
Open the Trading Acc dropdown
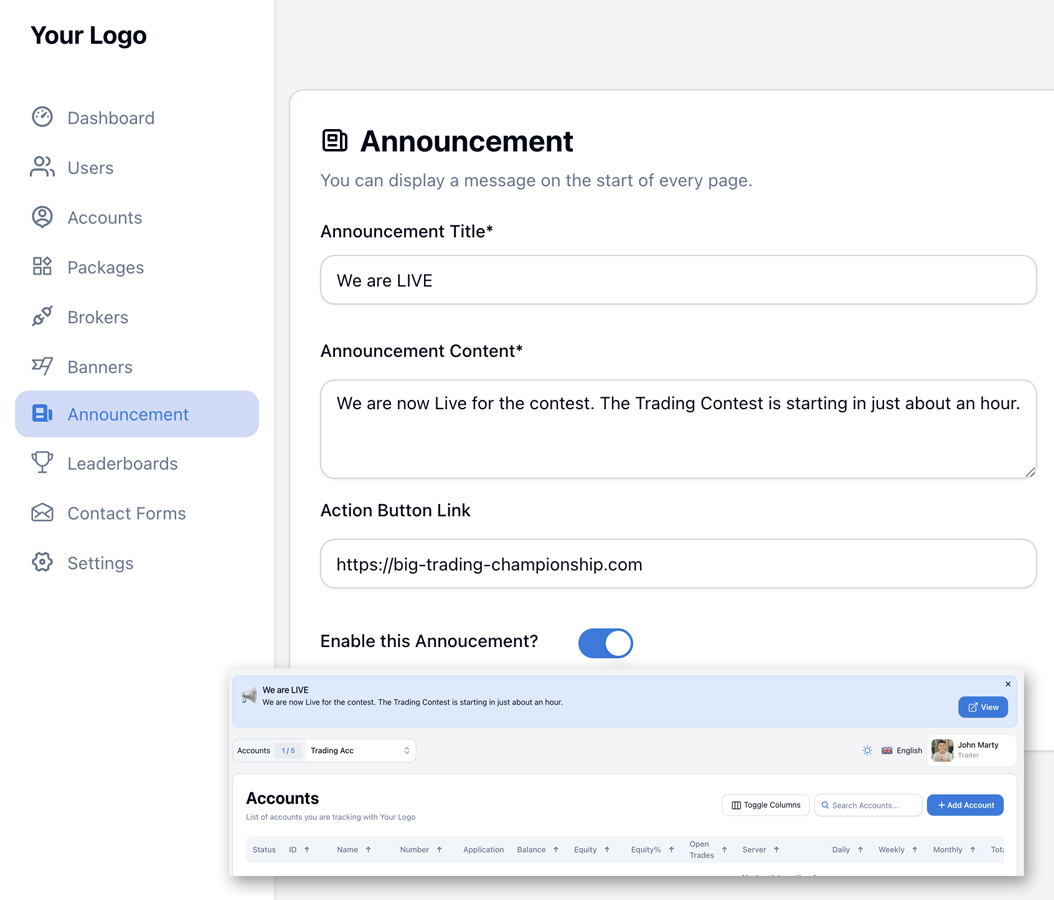(x=359, y=750)
